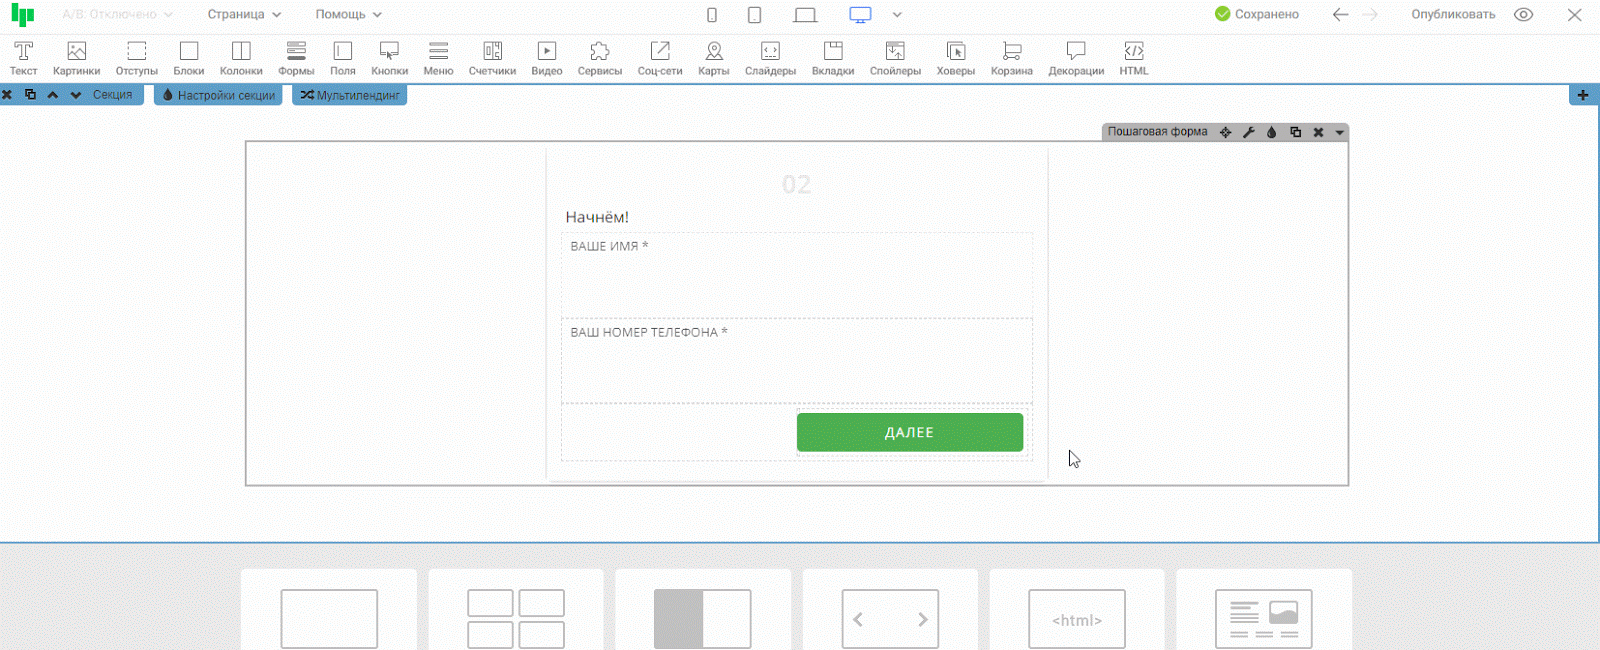Open the Корзина cart tool
Viewport: 1600px width, 650px height.
pos(1011,58)
